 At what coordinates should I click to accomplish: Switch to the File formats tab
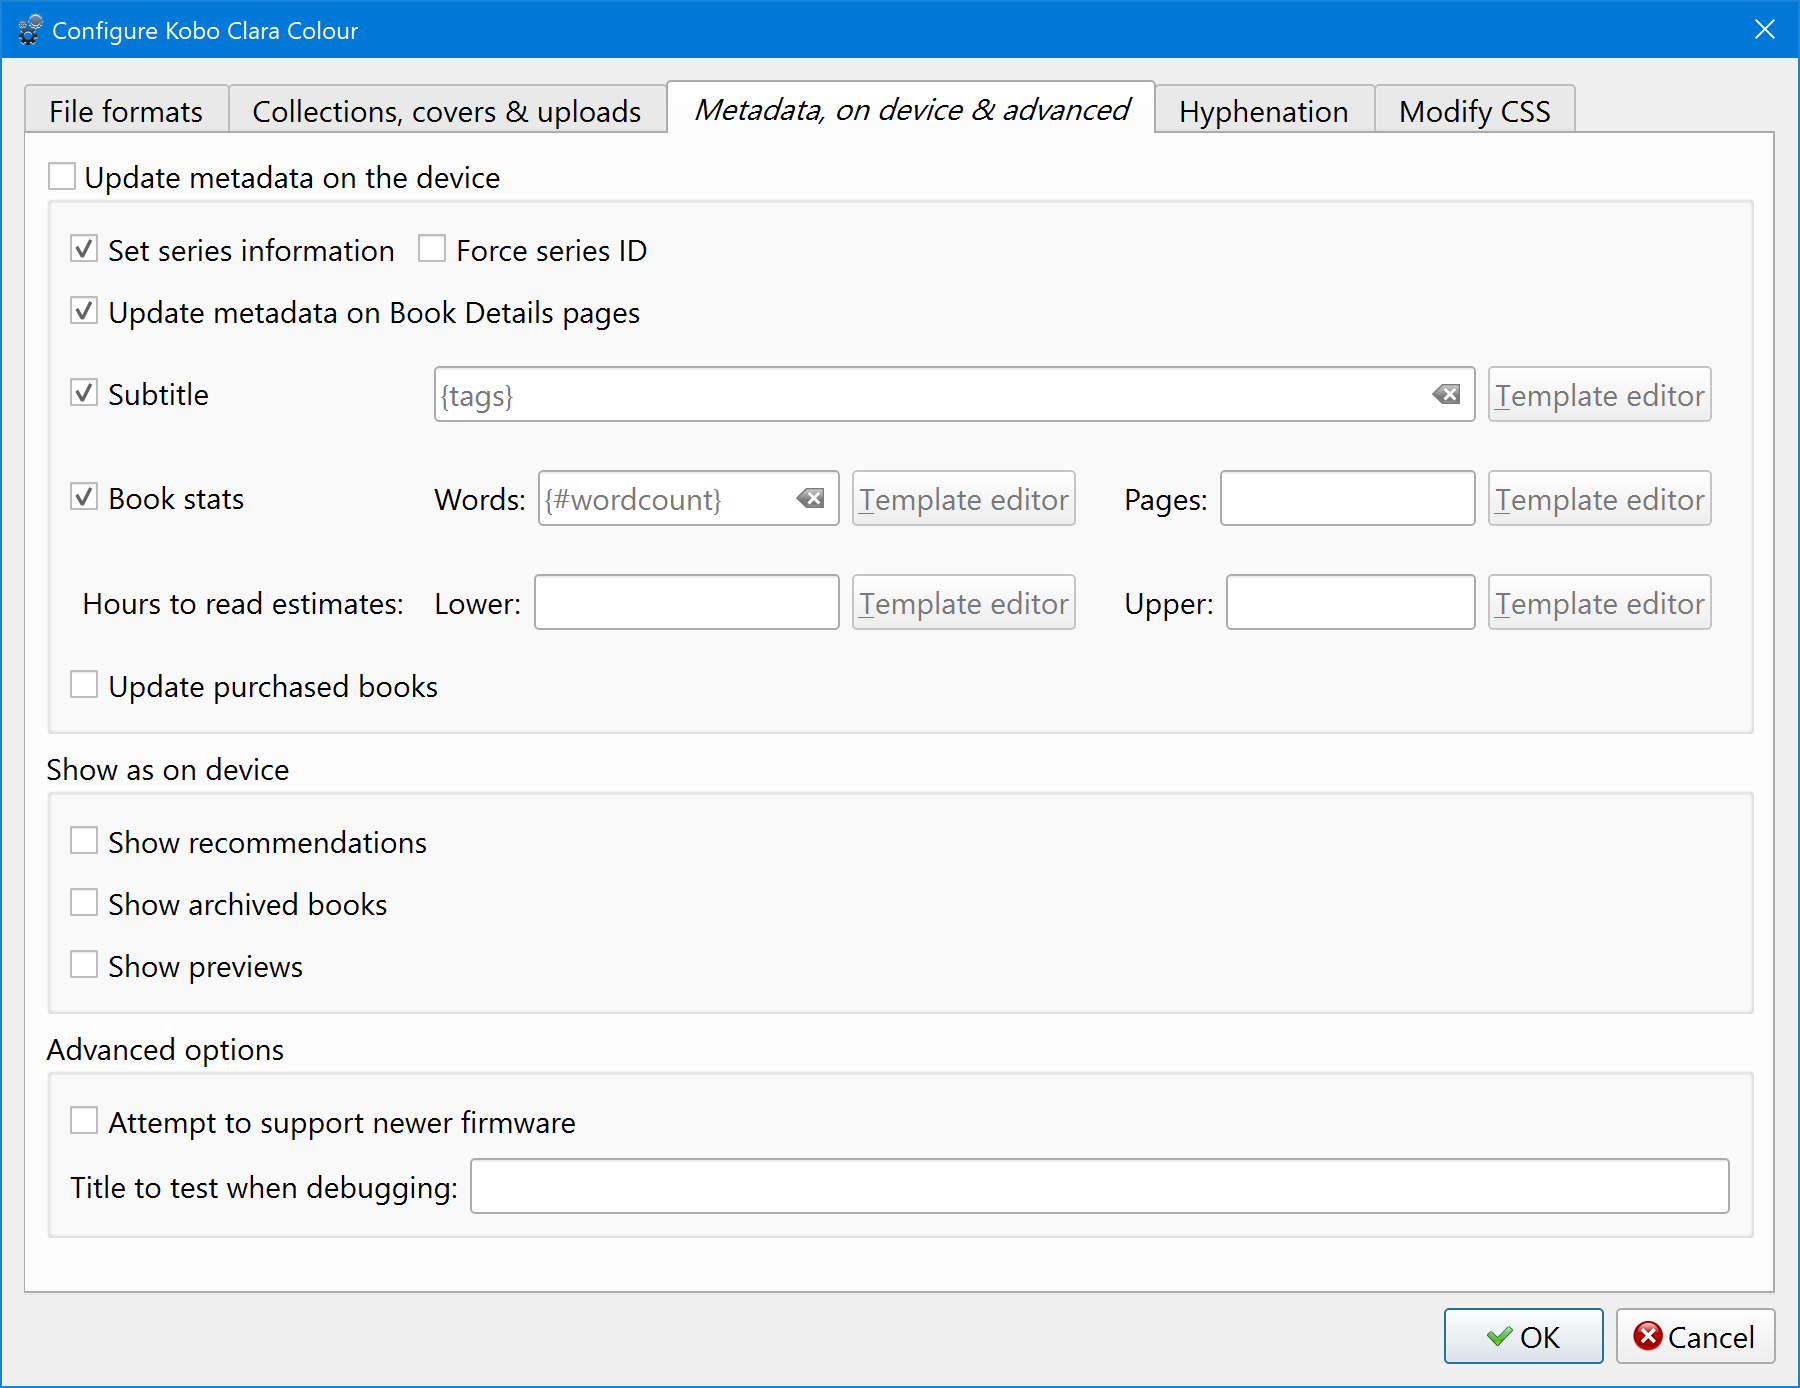coord(126,110)
